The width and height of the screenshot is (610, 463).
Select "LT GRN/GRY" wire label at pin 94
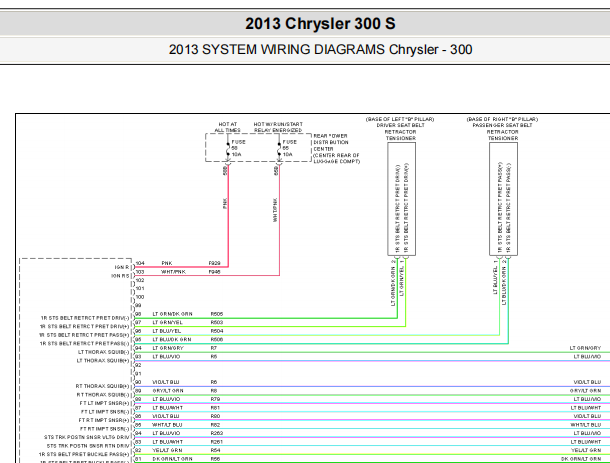coord(168,348)
